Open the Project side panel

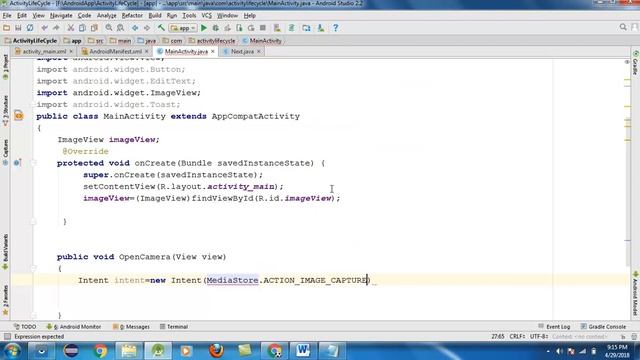pyautogui.click(x=5, y=67)
